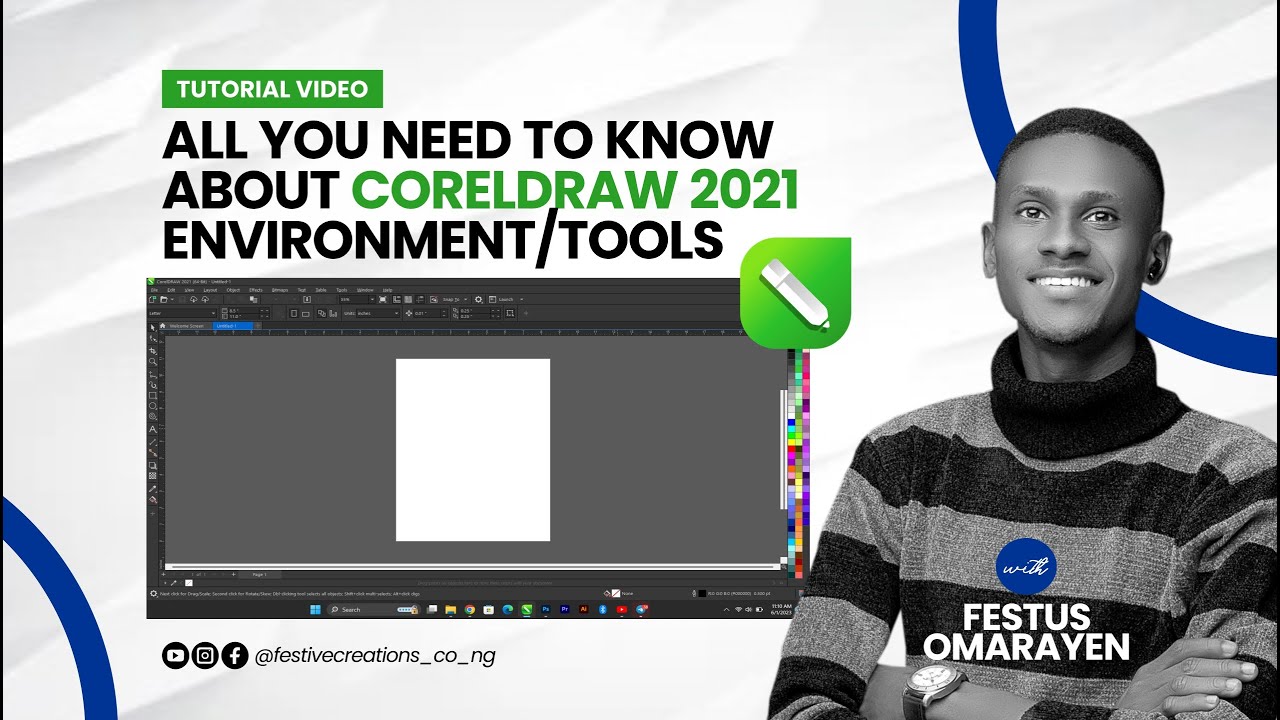This screenshot has height=720, width=1280.
Task: Select the Drop Shadow tool
Action: (153, 465)
